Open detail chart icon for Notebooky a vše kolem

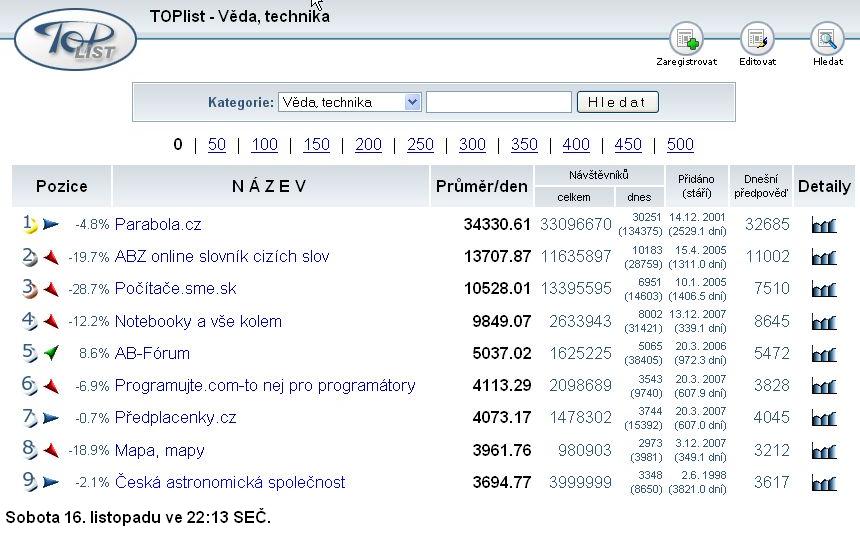[x=824, y=322]
